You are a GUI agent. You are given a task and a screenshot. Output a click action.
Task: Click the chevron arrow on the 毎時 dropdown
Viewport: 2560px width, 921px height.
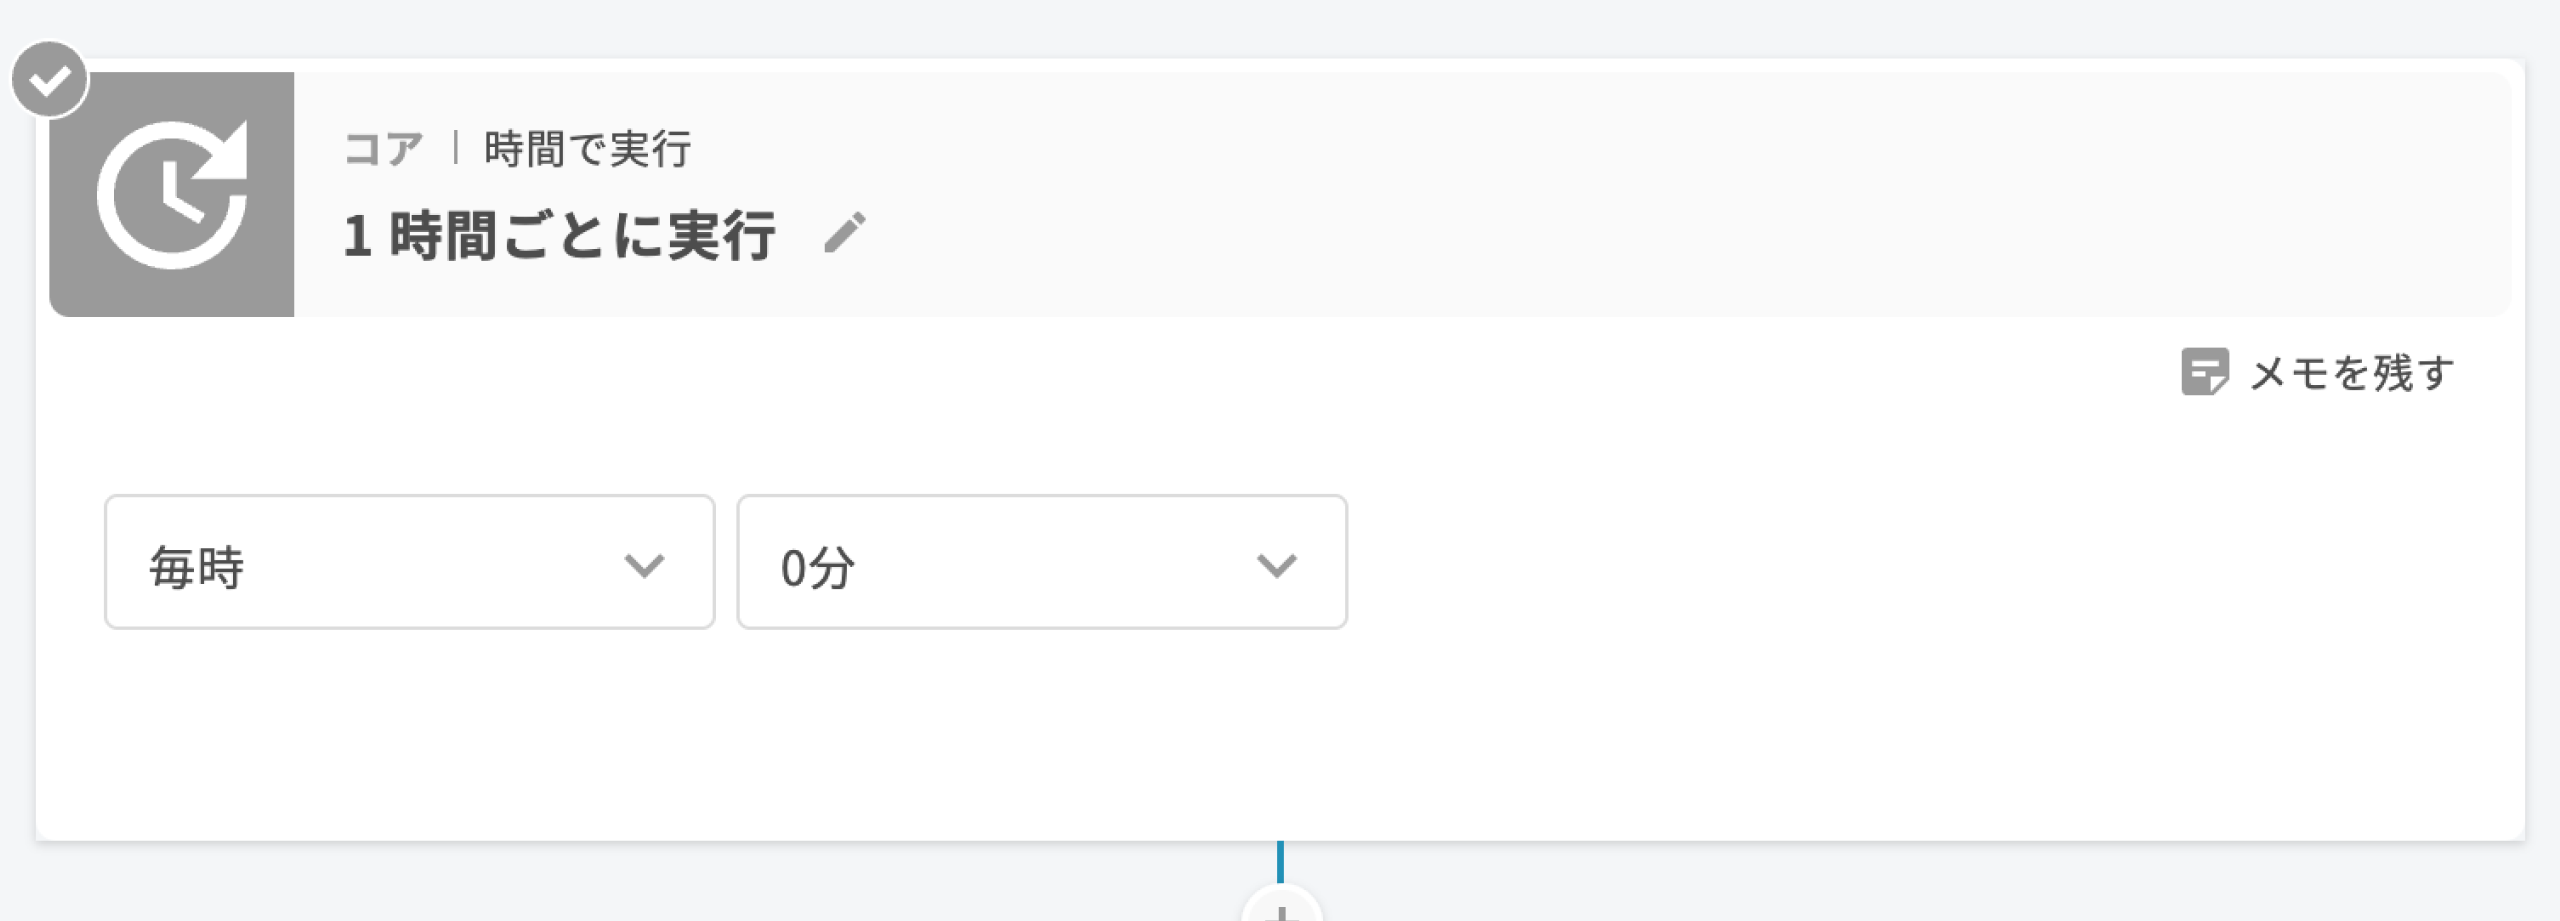pos(644,565)
